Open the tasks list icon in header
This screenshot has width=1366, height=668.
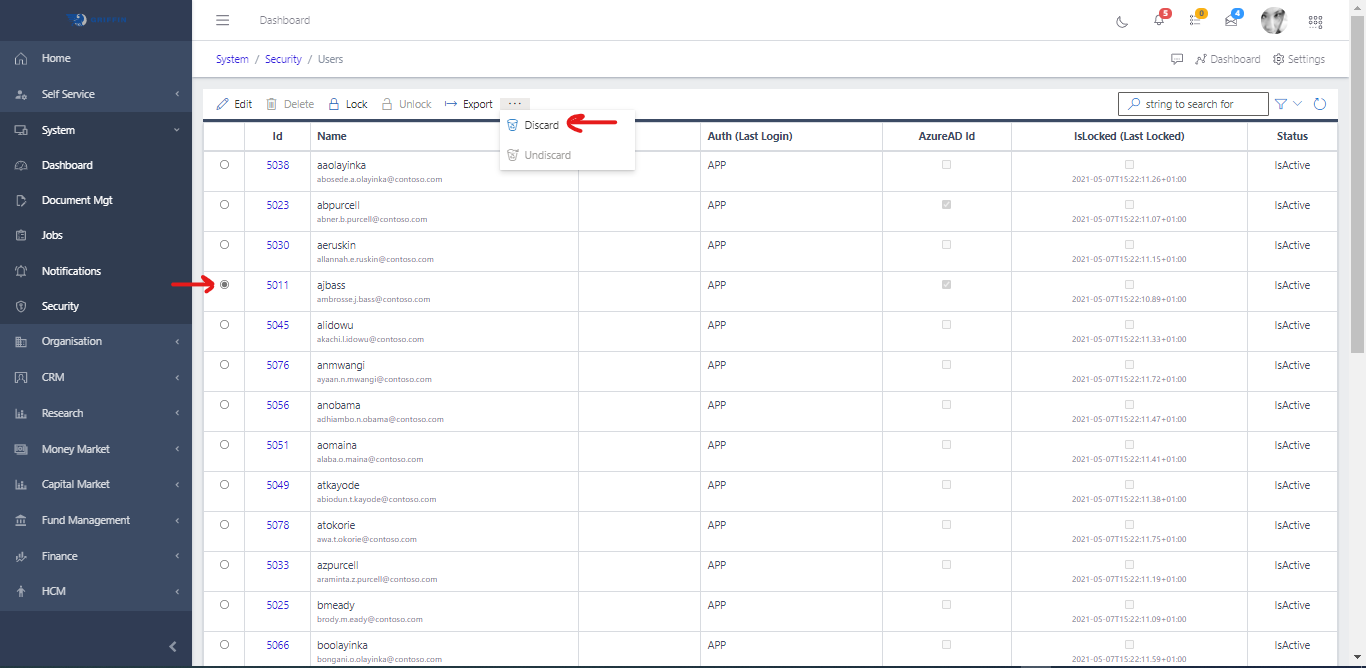pos(1195,21)
